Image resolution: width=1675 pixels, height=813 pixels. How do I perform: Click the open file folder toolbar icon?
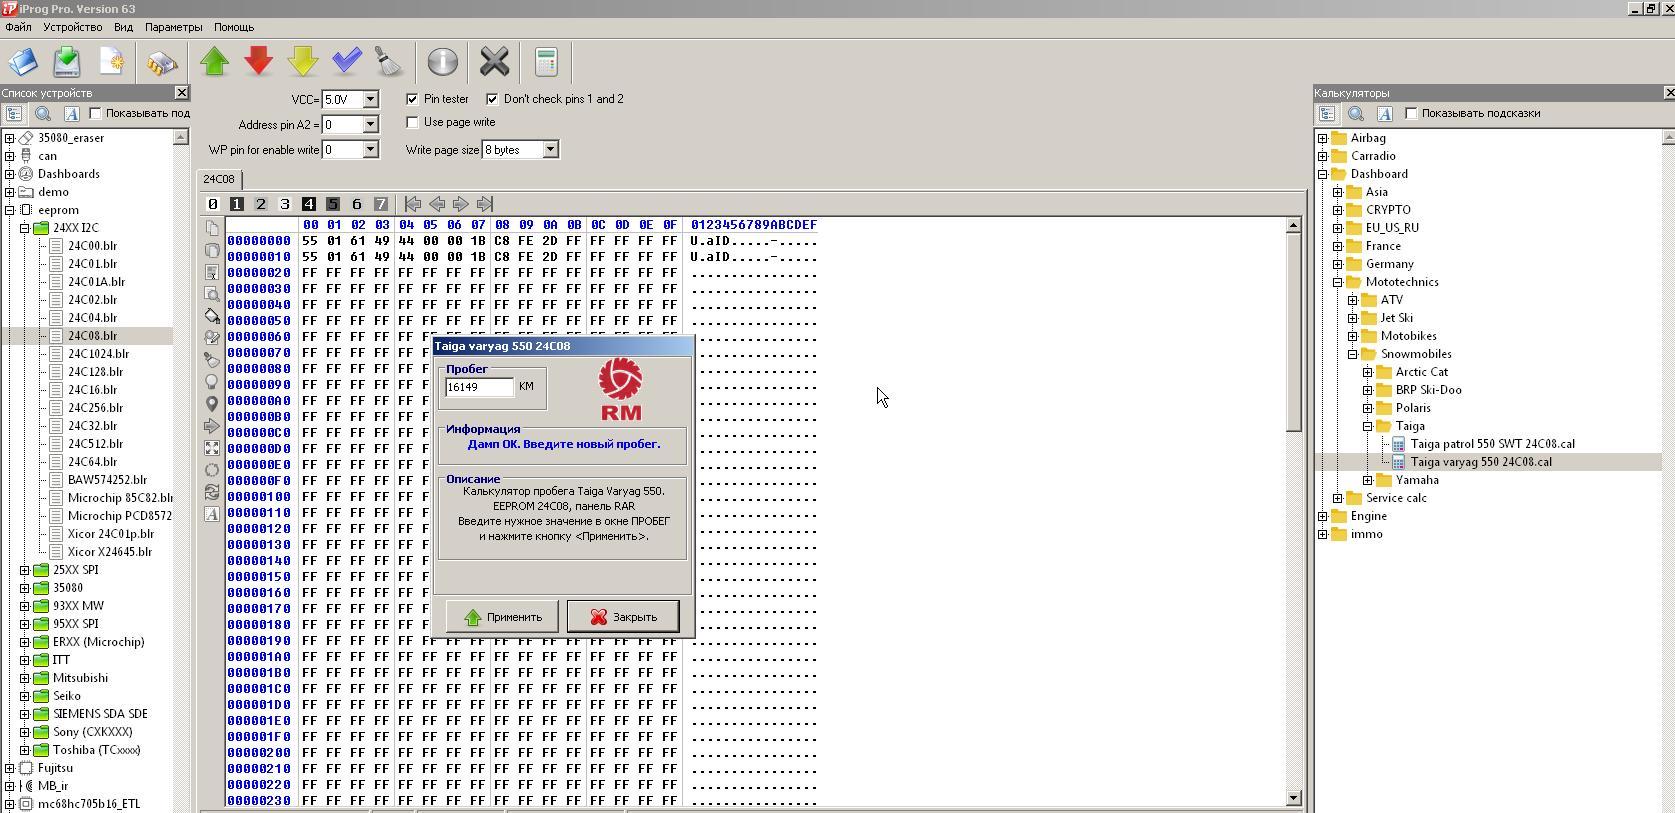tap(23, 62)
